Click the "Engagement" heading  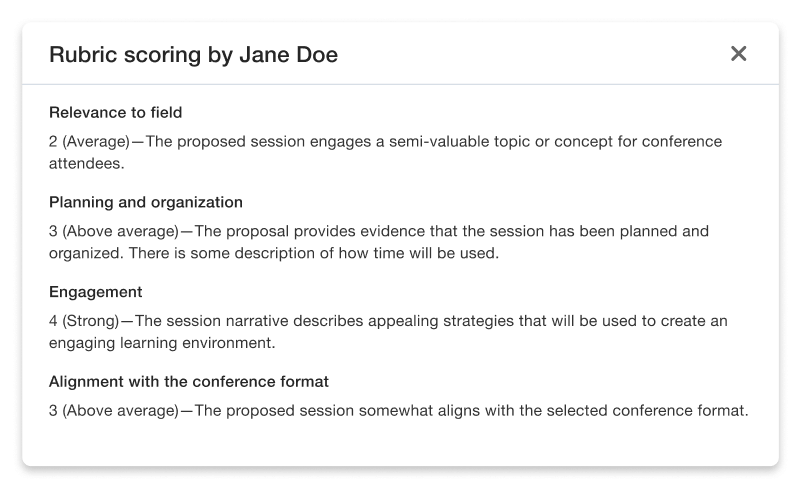coord(95,292)
